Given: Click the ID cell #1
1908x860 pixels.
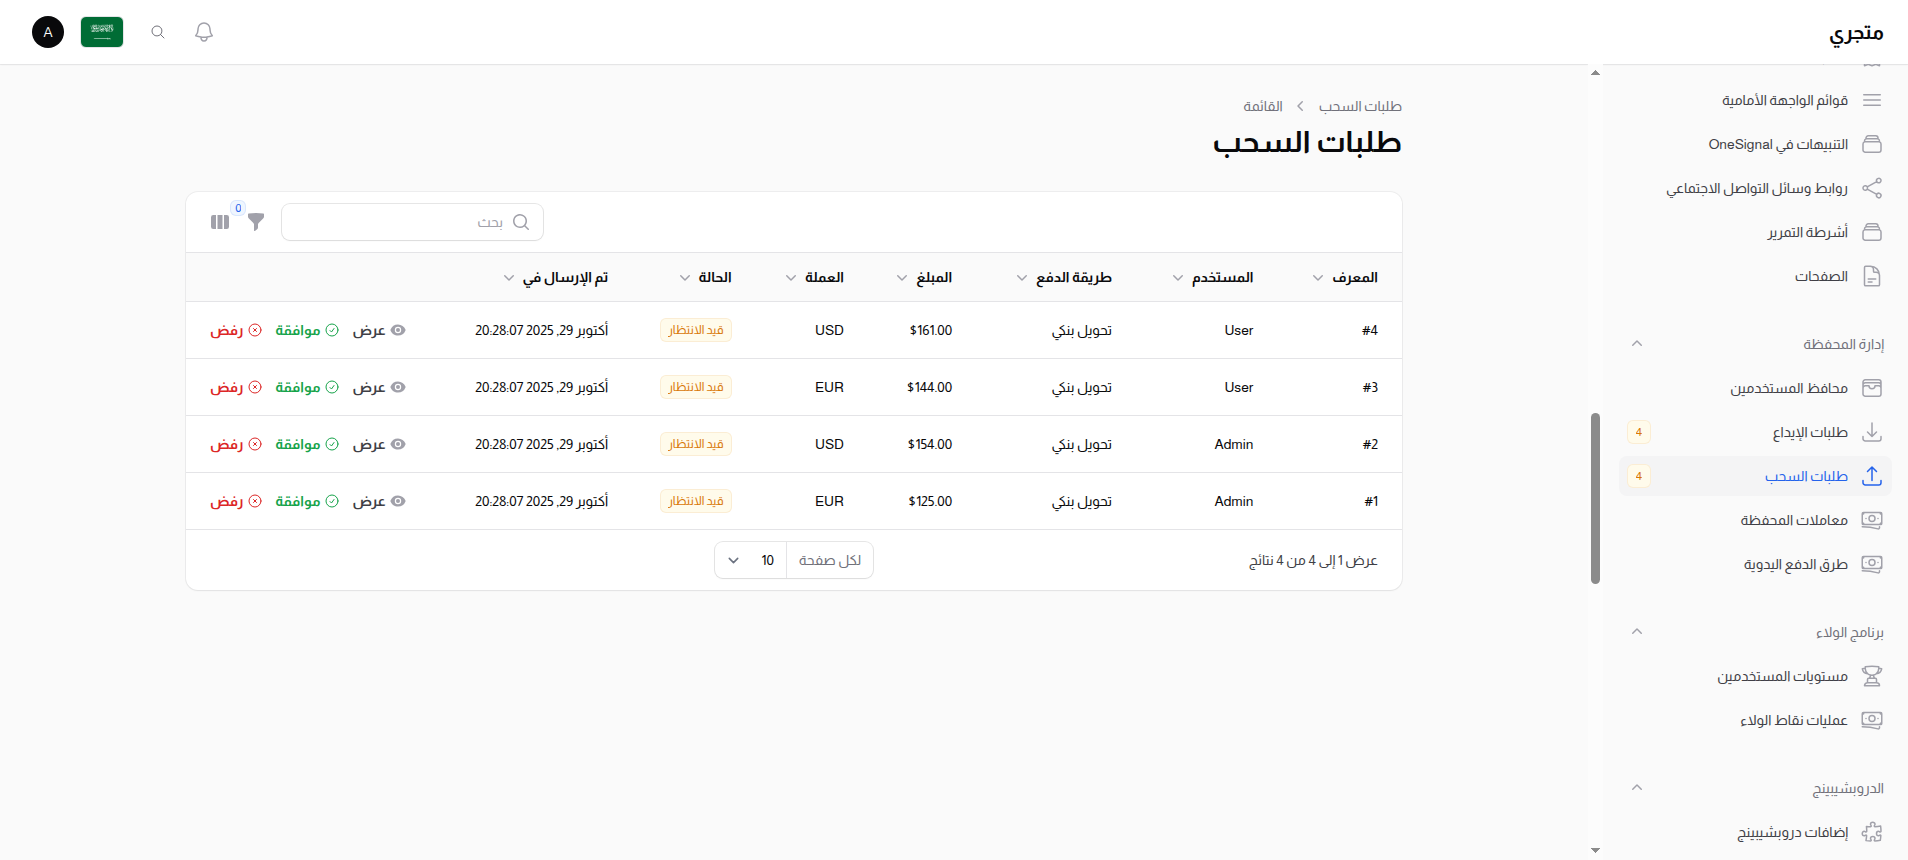Looking at the screenshot, I should click(x=1371, y=501).
